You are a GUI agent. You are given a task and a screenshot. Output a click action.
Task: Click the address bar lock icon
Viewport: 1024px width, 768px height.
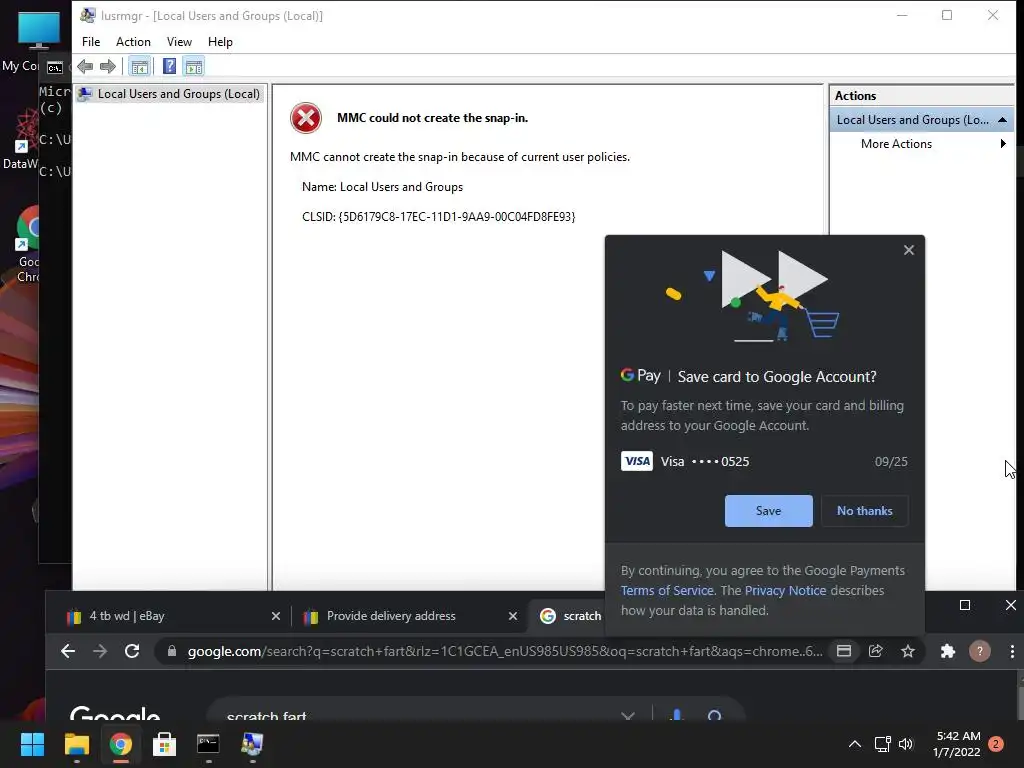171,651
